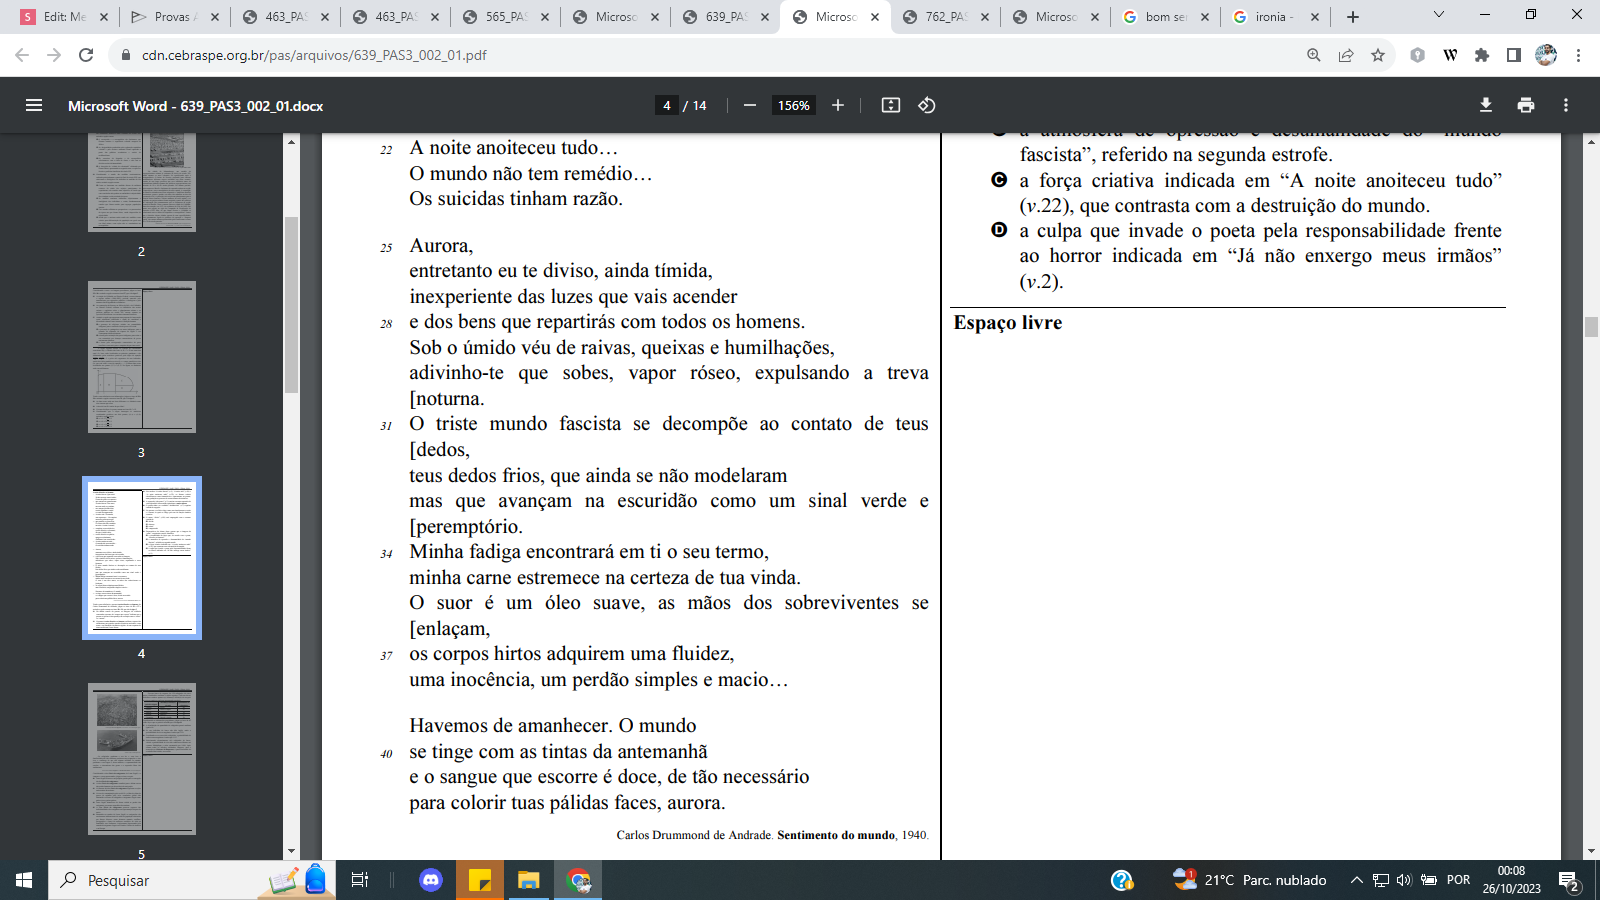Open the clock and date 00:08
The image size is (1600, 900).
coord(1512,880)
